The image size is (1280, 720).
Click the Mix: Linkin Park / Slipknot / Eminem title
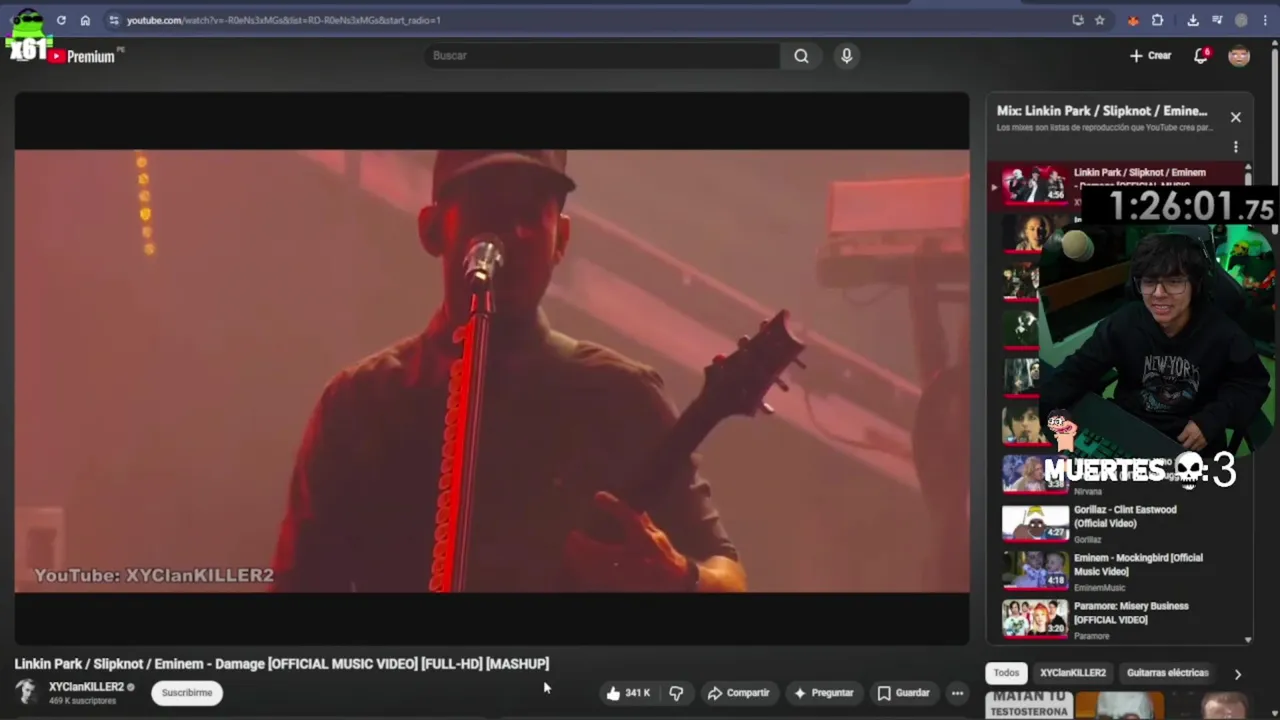[1102, 111]
